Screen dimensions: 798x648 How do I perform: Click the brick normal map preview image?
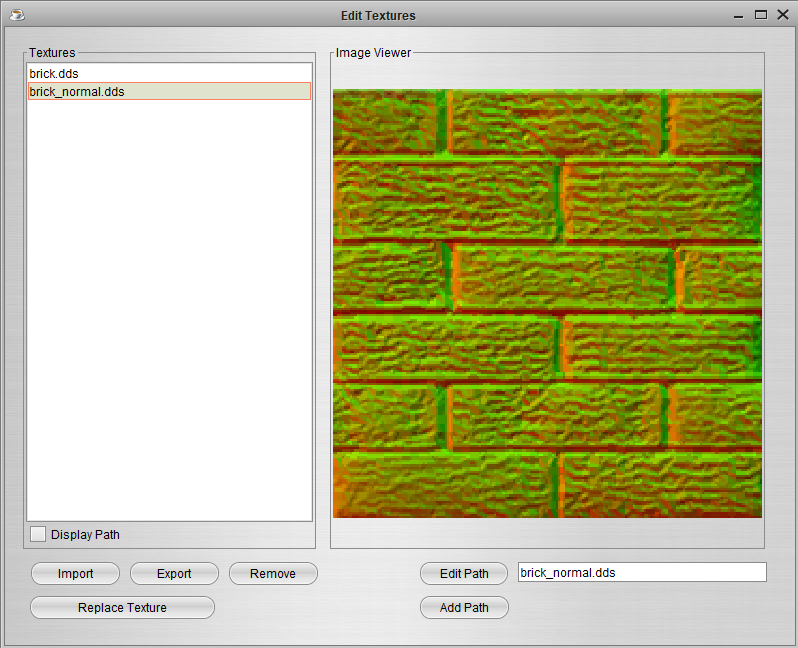tap(547, 303)
